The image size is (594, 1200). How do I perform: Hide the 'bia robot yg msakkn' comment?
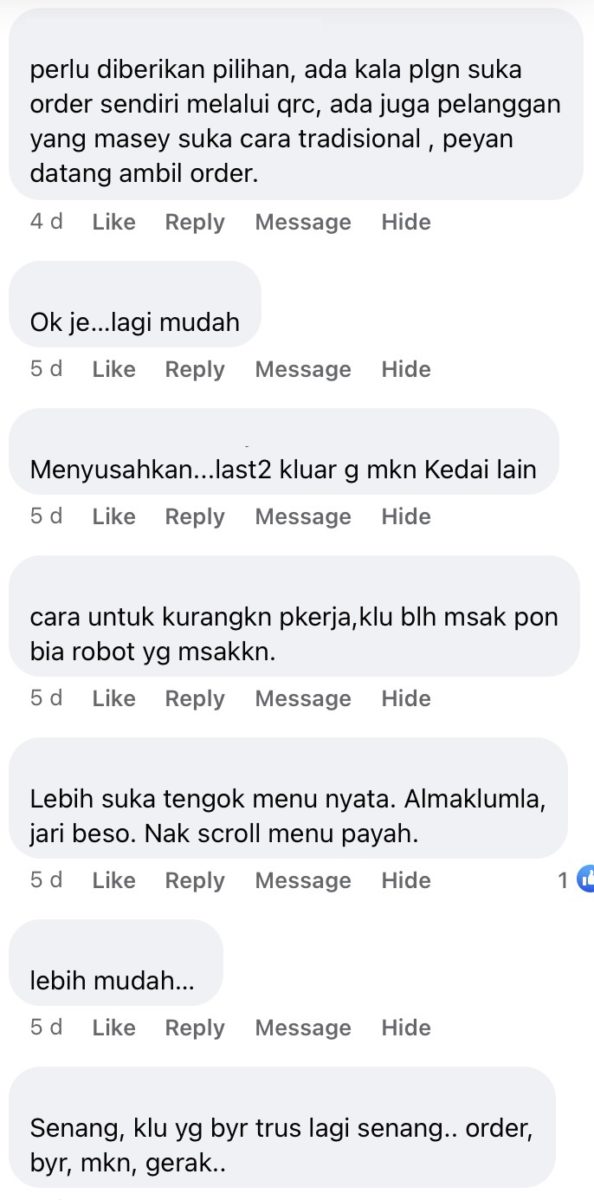coord(405,698)
